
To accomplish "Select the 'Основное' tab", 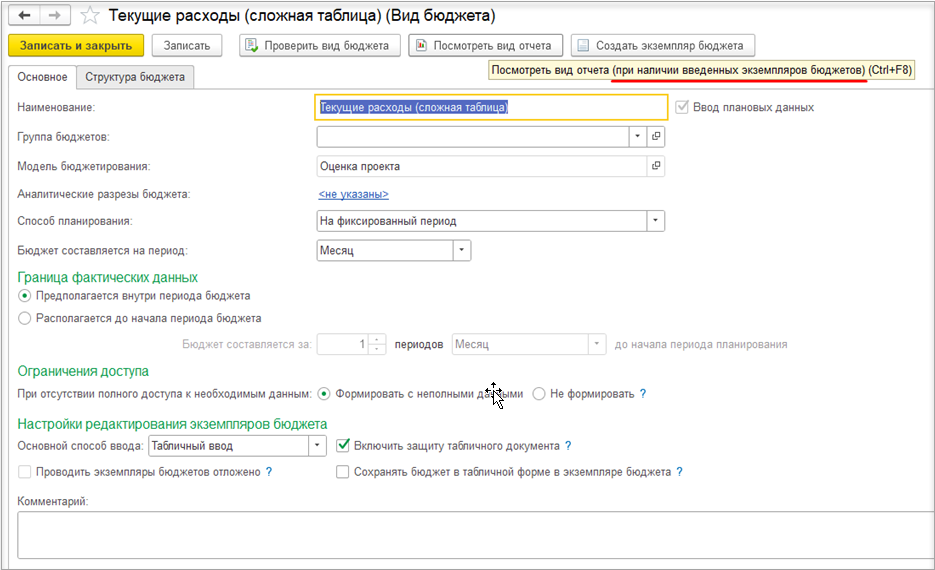I will [x=42, y=77].
